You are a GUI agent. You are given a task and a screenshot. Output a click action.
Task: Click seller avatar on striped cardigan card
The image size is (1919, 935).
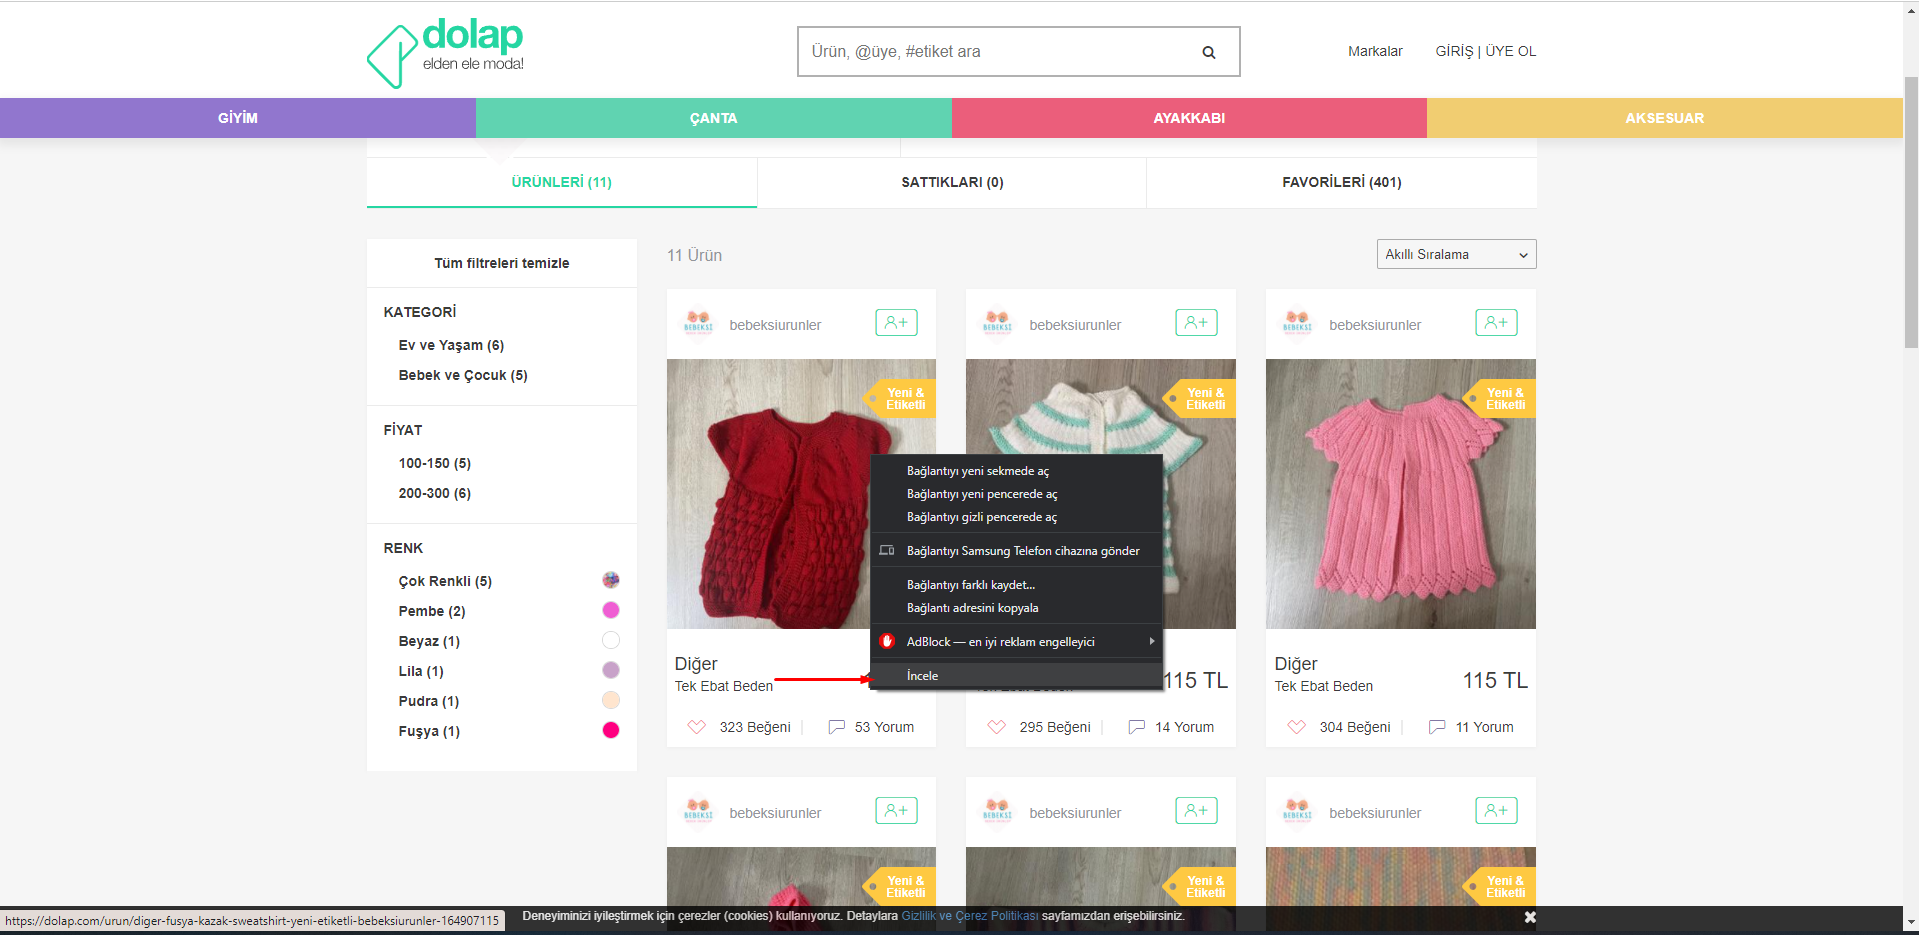click(998, 324)
